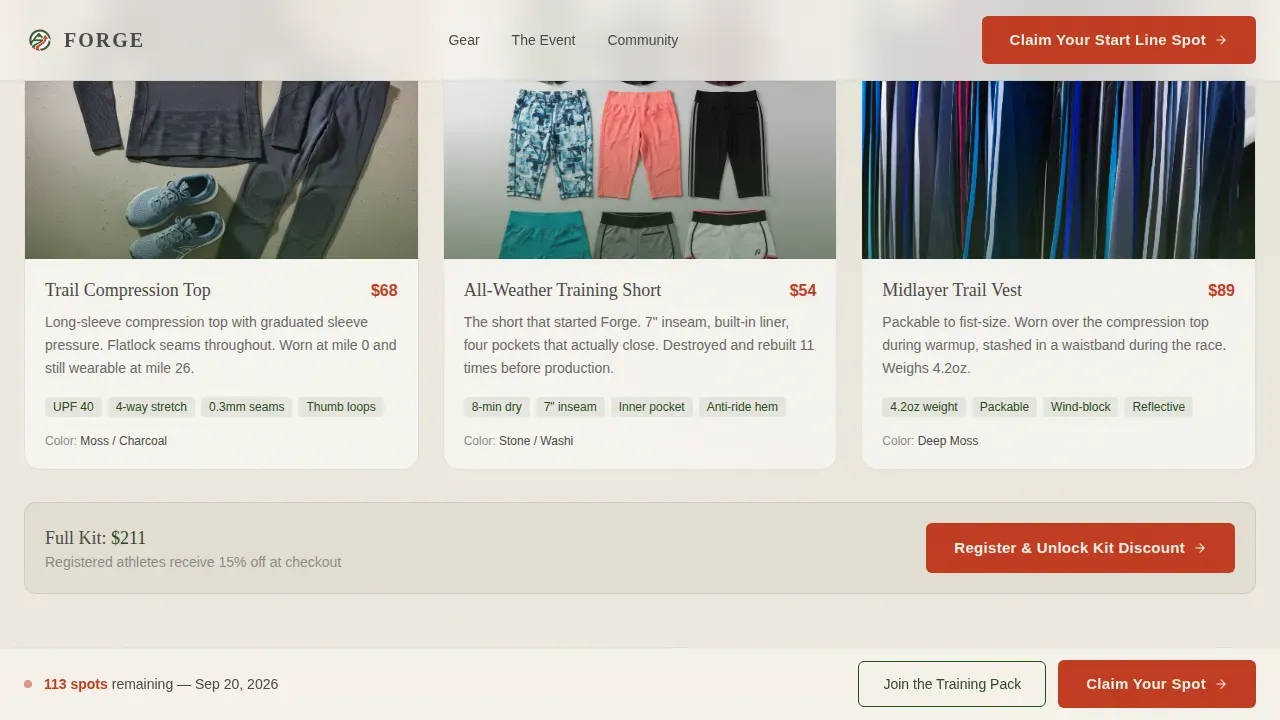Click the Anti-ride hem tag
This screenshot has width=1280, height=720.
(742, 407)
